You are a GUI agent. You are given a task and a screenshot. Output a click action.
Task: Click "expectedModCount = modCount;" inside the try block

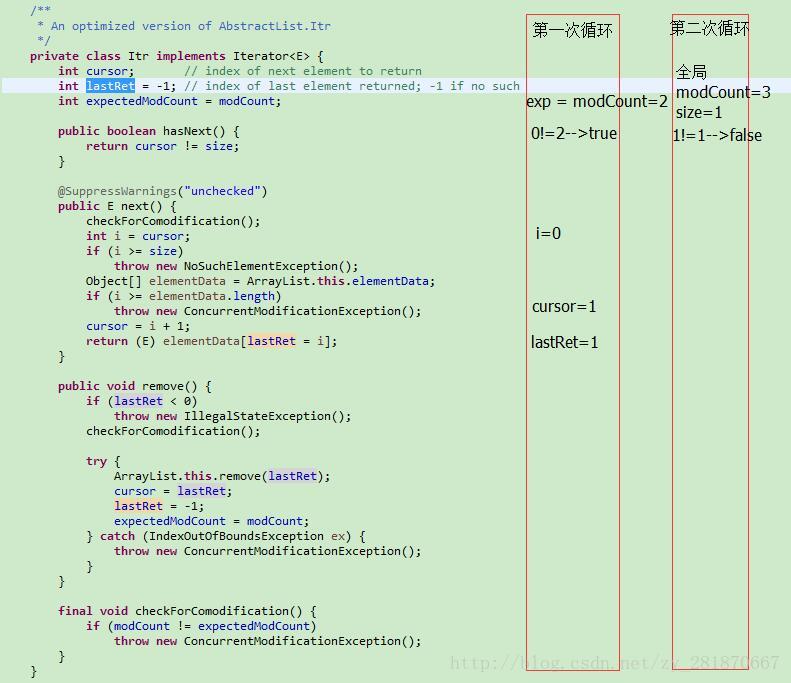point(211,521)
